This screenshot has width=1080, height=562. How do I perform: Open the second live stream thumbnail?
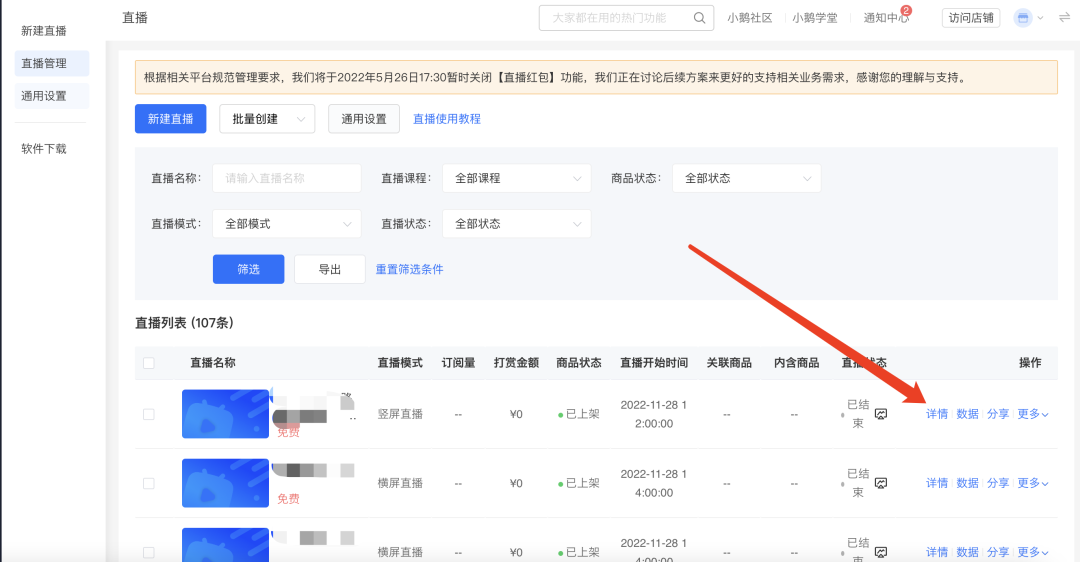(x=225, y=483)
